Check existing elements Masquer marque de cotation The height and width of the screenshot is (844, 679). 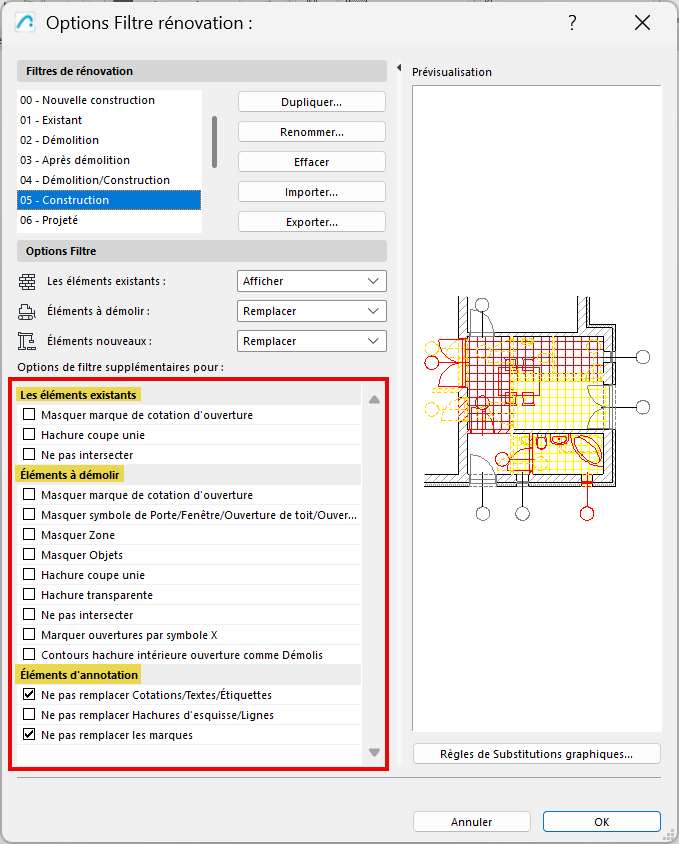tap(29, 414)
